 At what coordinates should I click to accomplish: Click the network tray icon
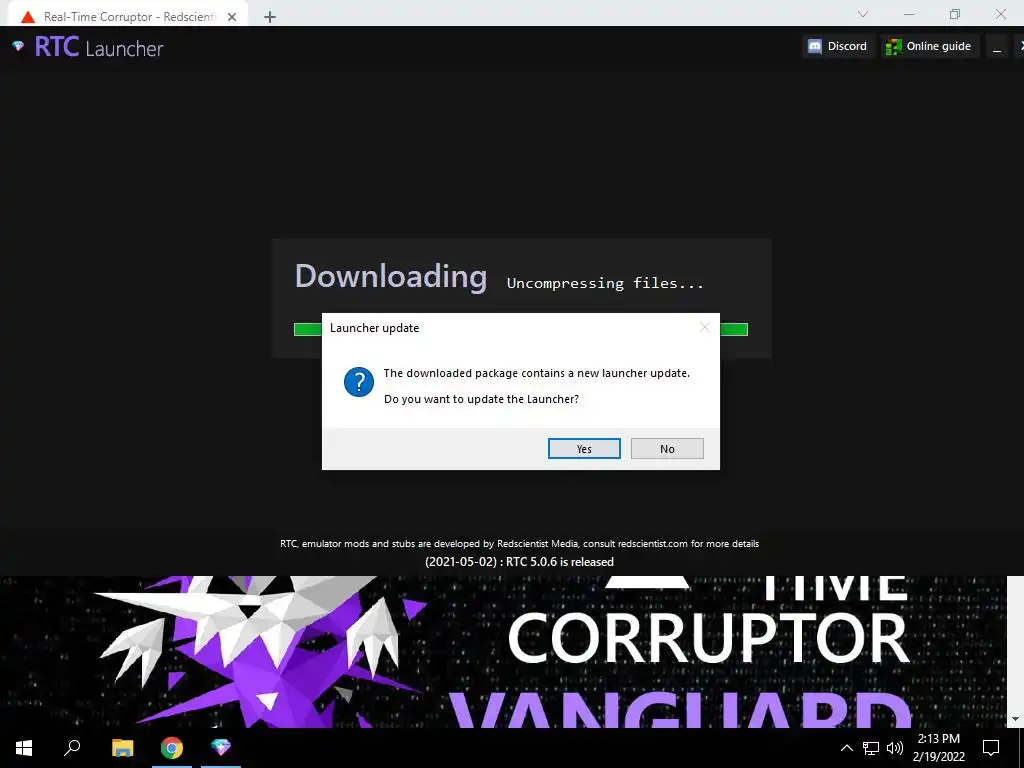[871, 748]
